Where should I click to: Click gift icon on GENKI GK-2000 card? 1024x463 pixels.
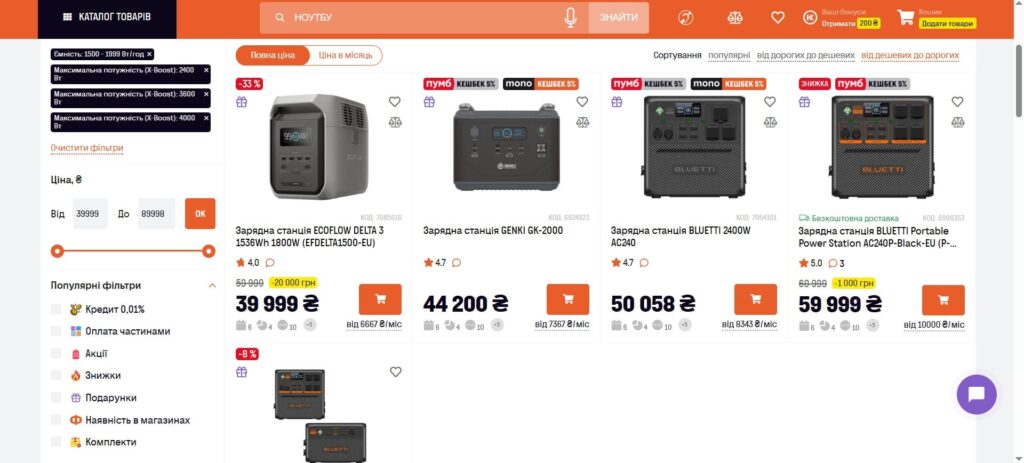tap(429, 102)
